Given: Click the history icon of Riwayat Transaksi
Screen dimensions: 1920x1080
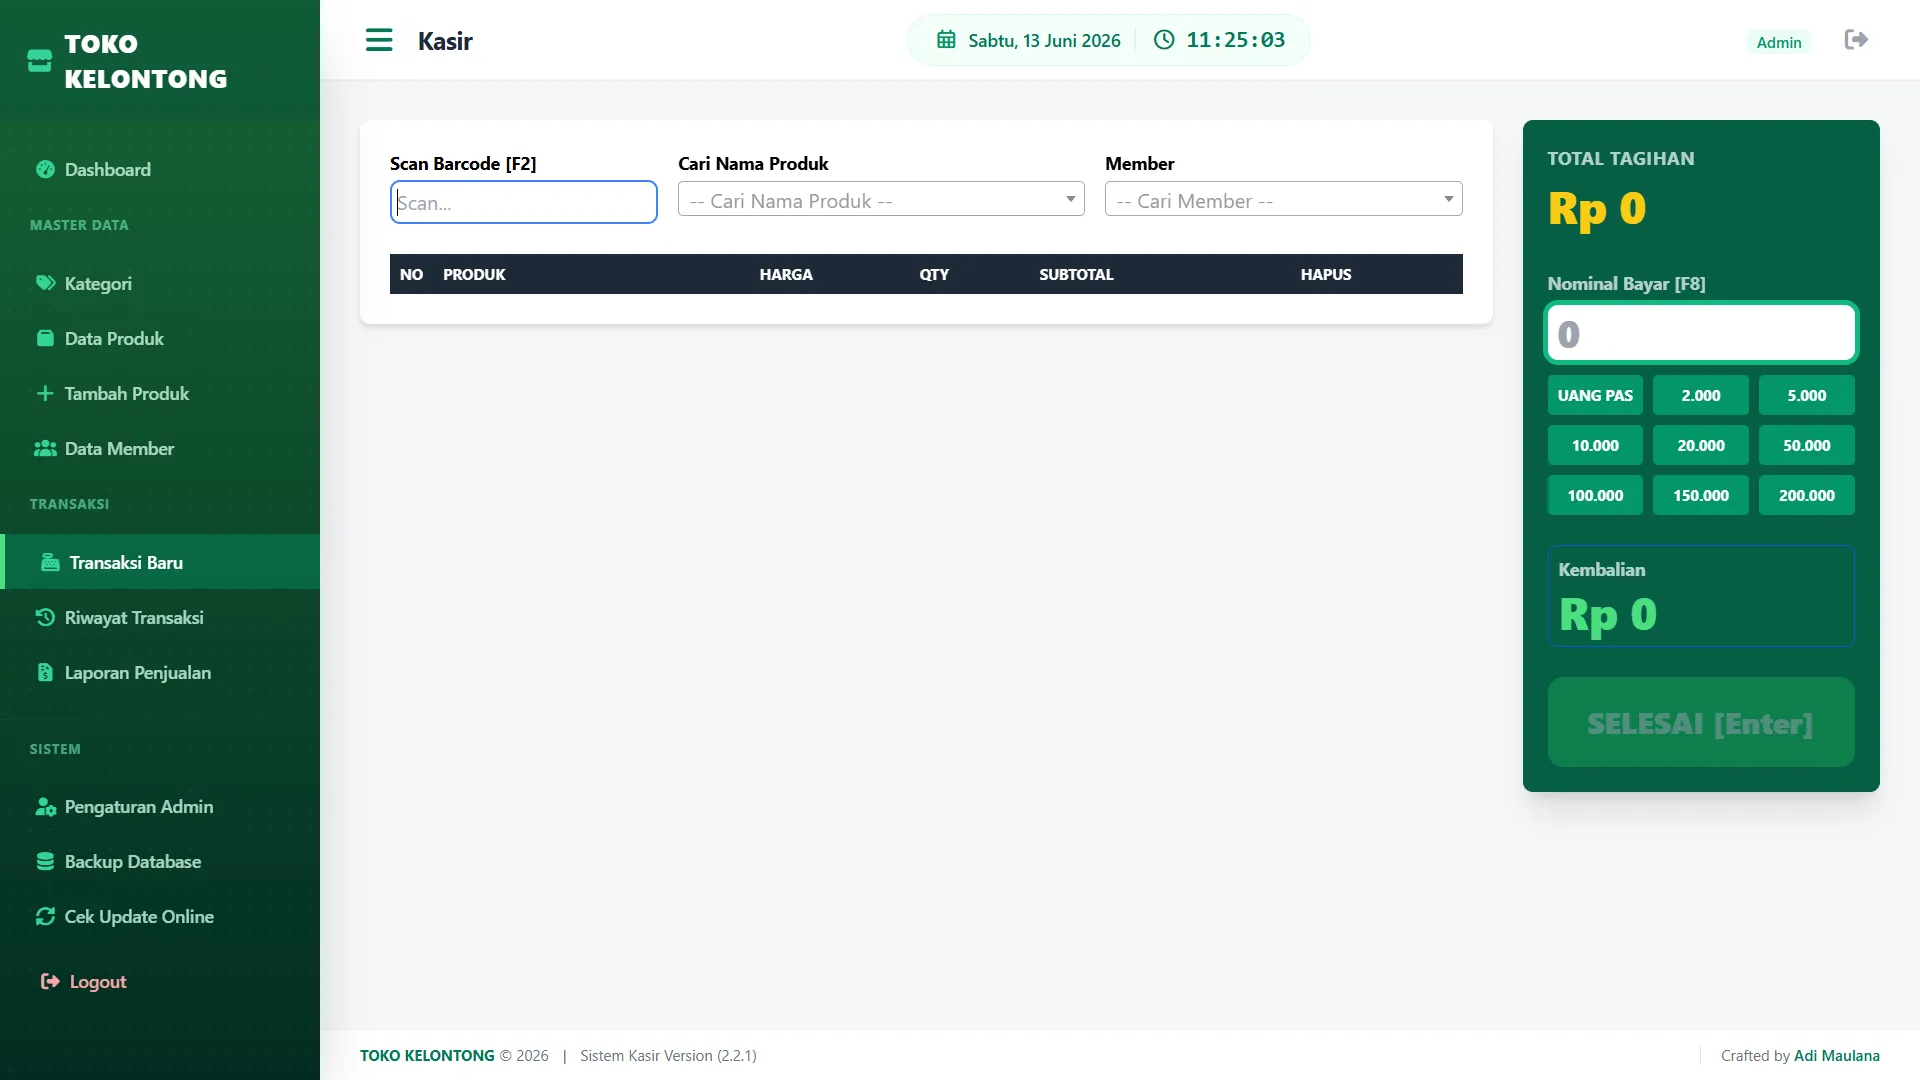Looking at the screenshot, I should (45, 617).
